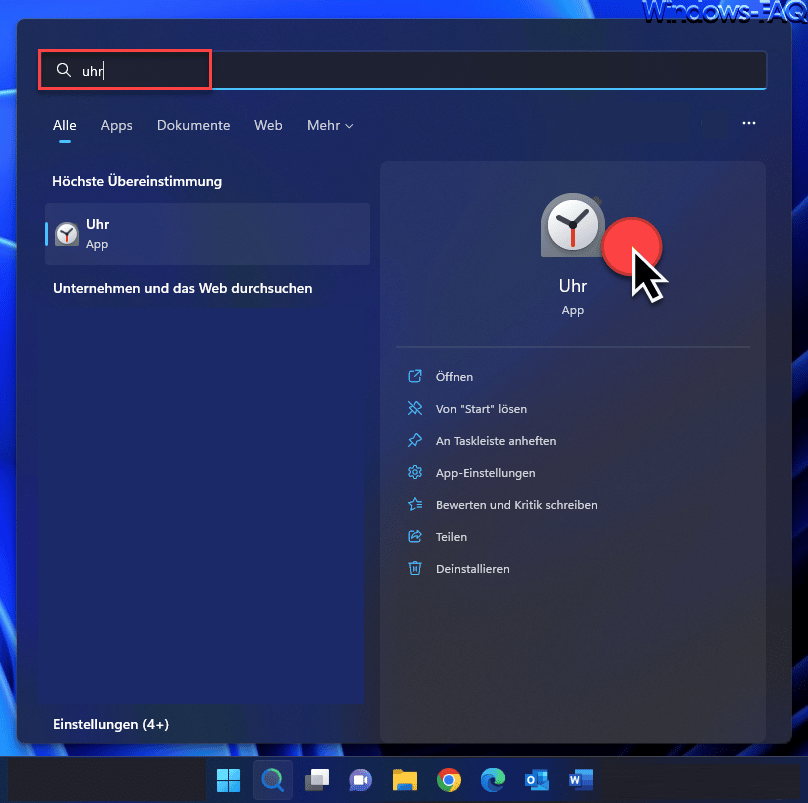Switch to the Apps tab
This screenshot has height=803, width=808.
116,125
